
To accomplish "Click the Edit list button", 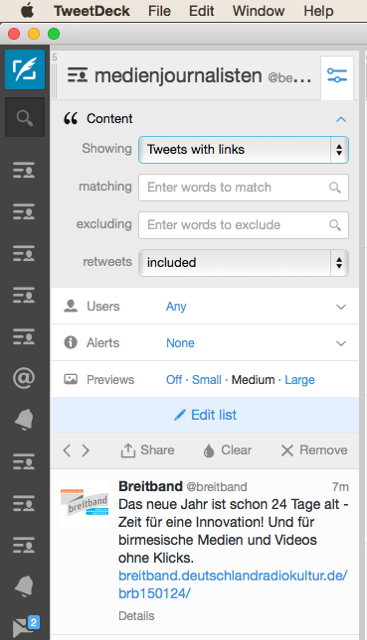I will click(205, 415).
